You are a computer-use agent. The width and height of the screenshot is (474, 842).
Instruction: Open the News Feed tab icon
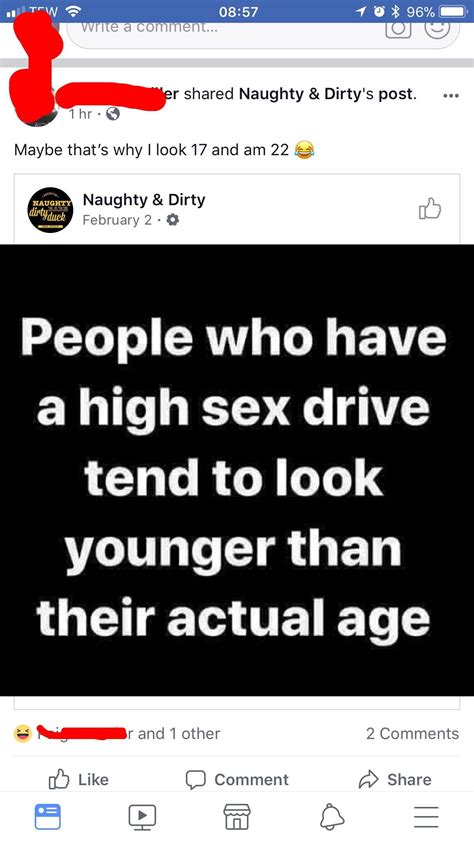click(47, 817)
